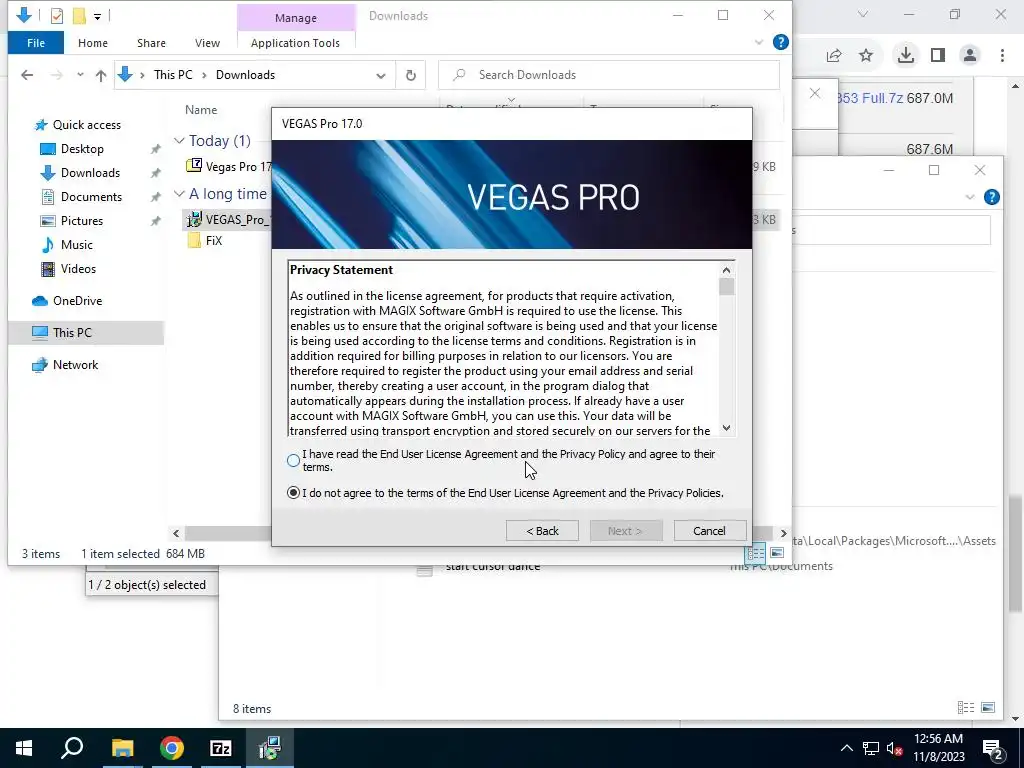The height and width of the screenshot is (768, 1024).
Task: Open the Chrome profile avatar
Action: (x=970, y=56)
